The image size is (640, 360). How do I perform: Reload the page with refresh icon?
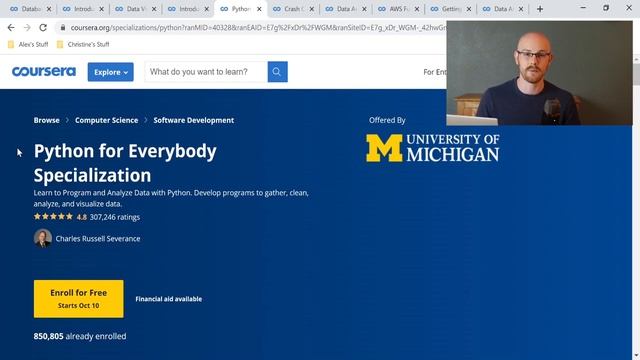coord(43,28)
